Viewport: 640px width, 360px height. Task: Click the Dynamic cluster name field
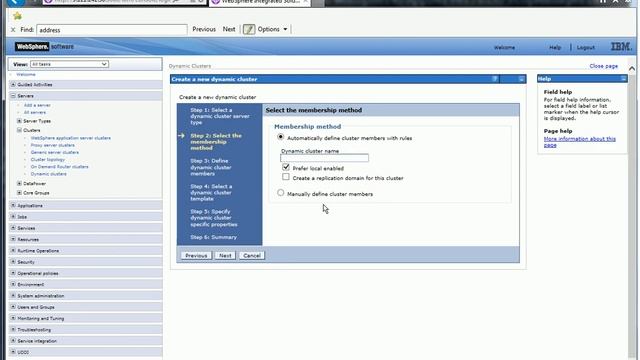point(324,158)
